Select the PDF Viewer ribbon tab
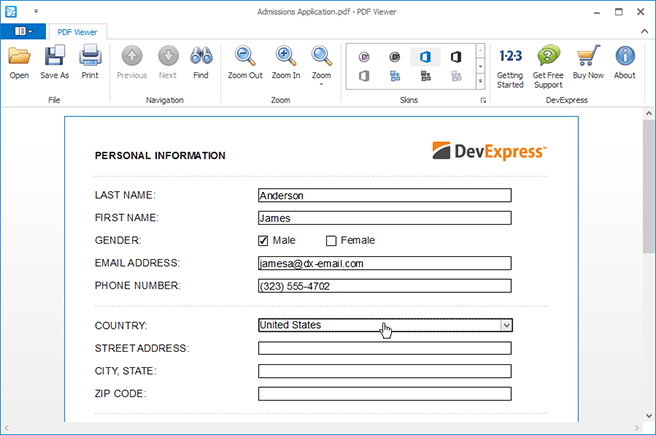Viewport: 656px width, 435px height. [77, 31]
